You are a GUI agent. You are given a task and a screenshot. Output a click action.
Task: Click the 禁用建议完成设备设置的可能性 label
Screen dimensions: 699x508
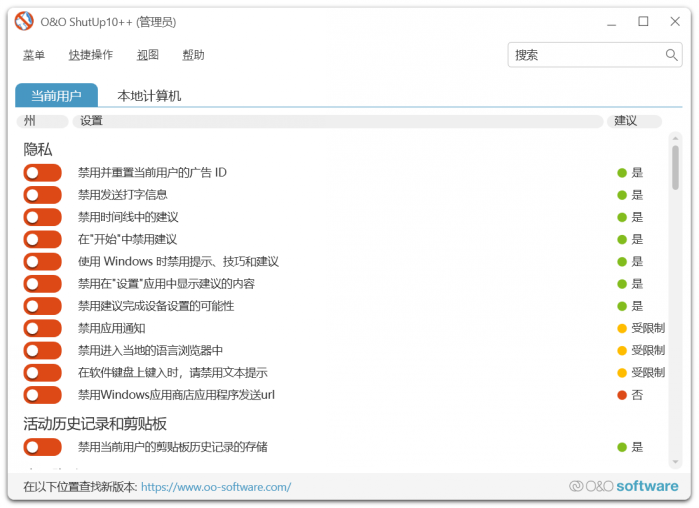coord(156,306)
